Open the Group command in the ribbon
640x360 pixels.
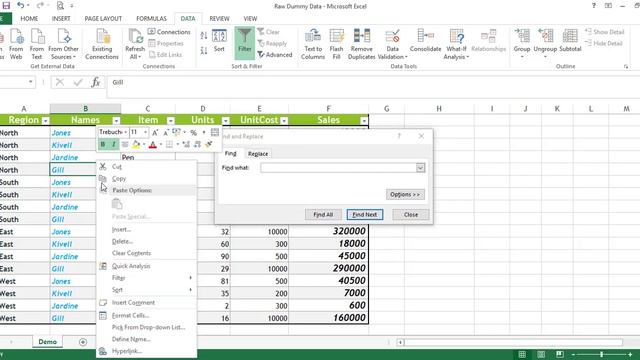[522, 43]
